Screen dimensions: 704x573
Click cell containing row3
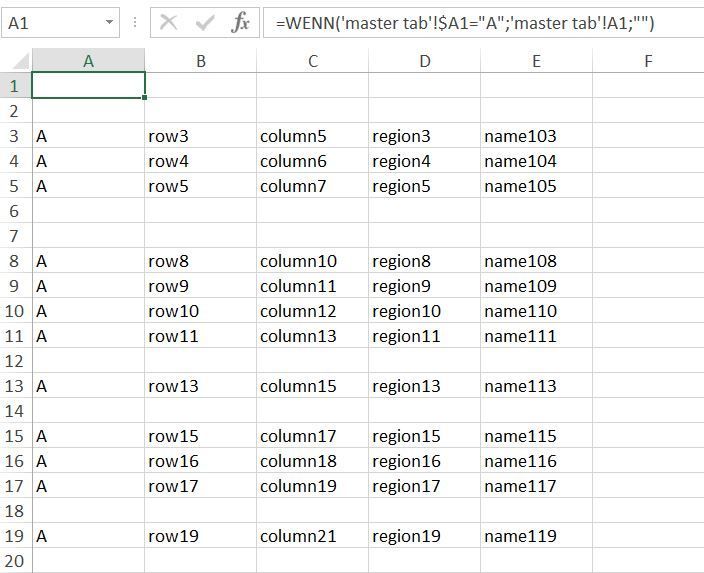pos(201,136)
